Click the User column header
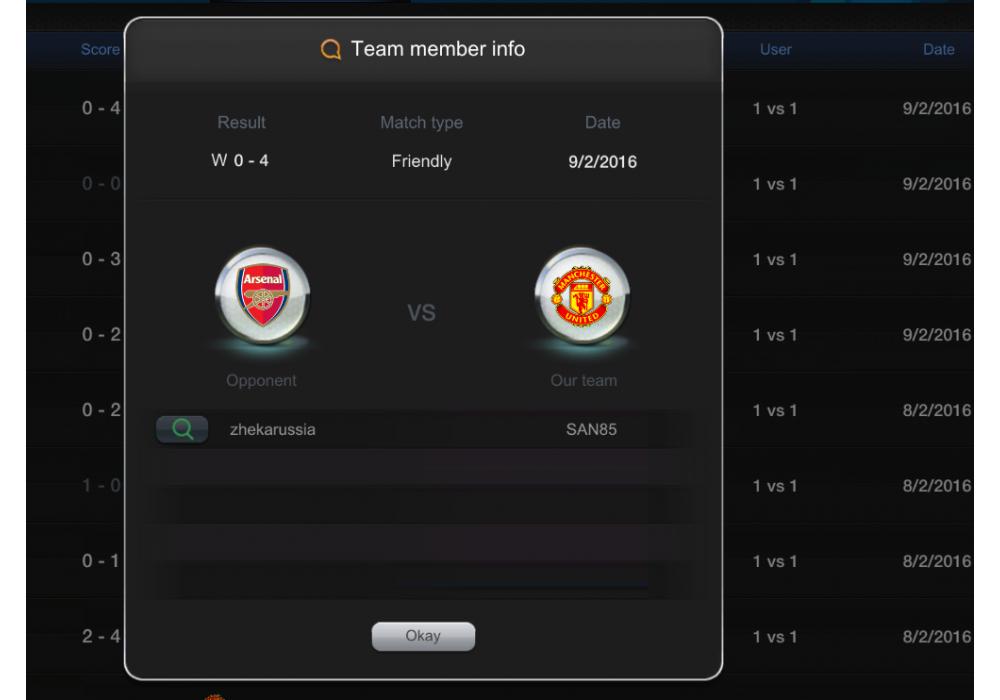 click(776, 50)
